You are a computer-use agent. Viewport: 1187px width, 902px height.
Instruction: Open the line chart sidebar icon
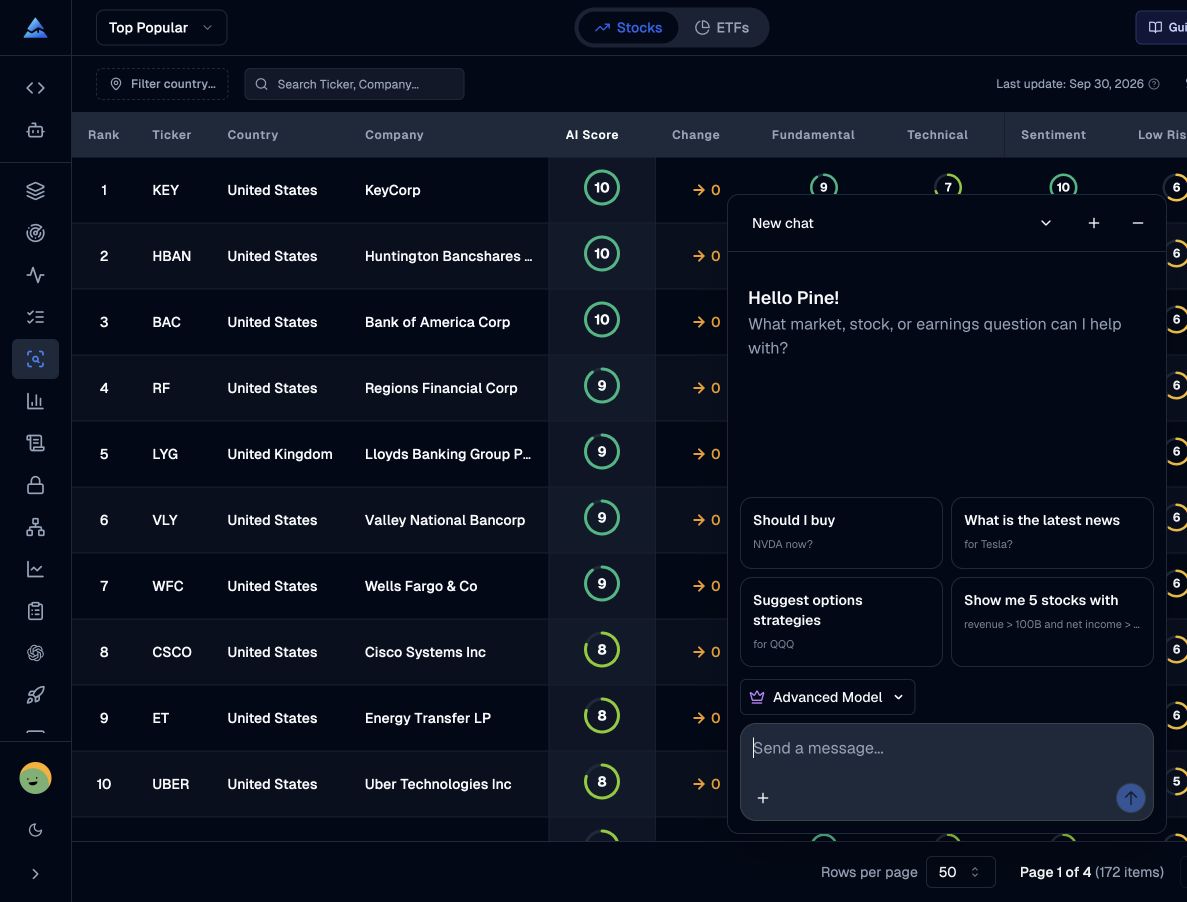tap(36, 569)
